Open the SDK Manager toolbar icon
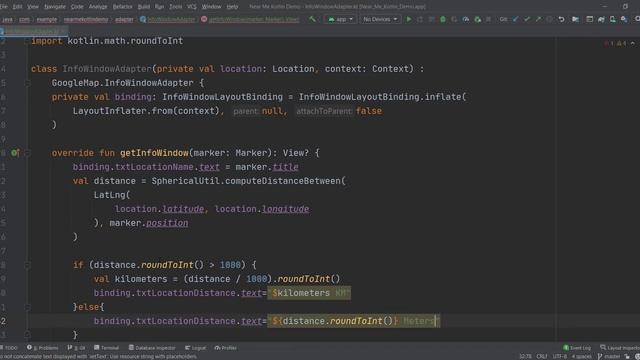This screenshot has height=360, width=640. click(624, 19)
